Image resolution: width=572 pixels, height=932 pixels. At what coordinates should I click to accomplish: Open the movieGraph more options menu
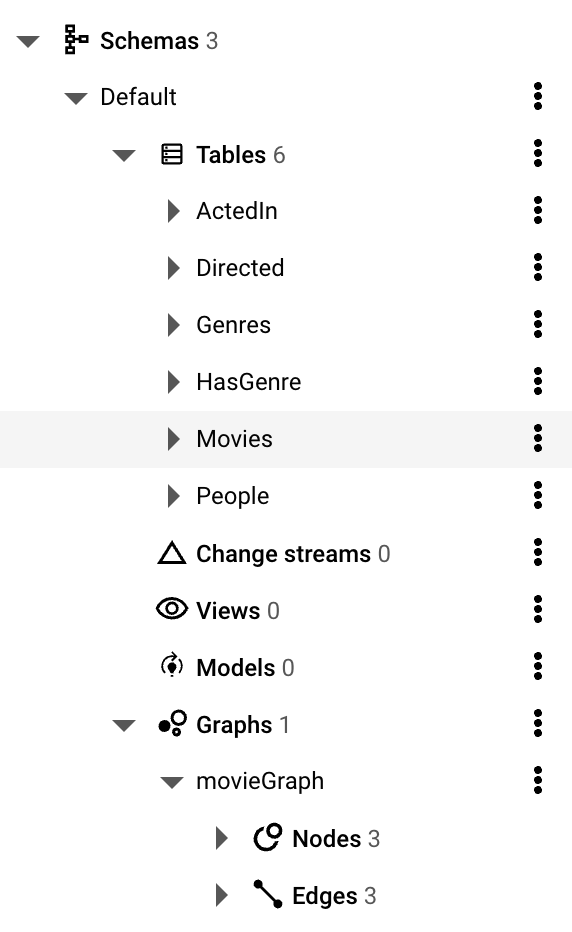(x=538, y=780)
